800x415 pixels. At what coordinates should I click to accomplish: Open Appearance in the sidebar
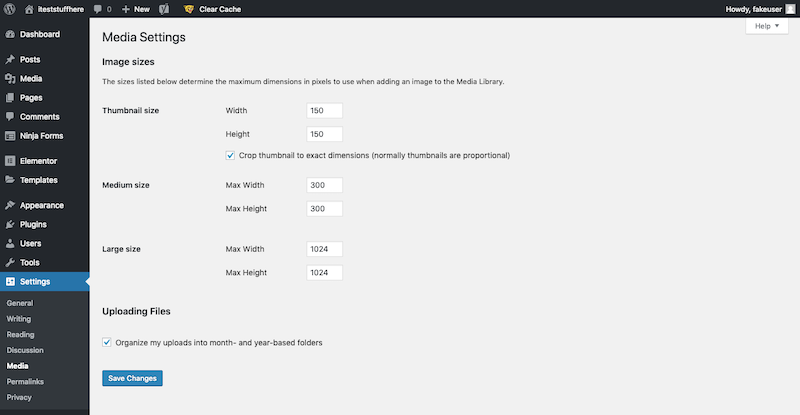[44, 205]
